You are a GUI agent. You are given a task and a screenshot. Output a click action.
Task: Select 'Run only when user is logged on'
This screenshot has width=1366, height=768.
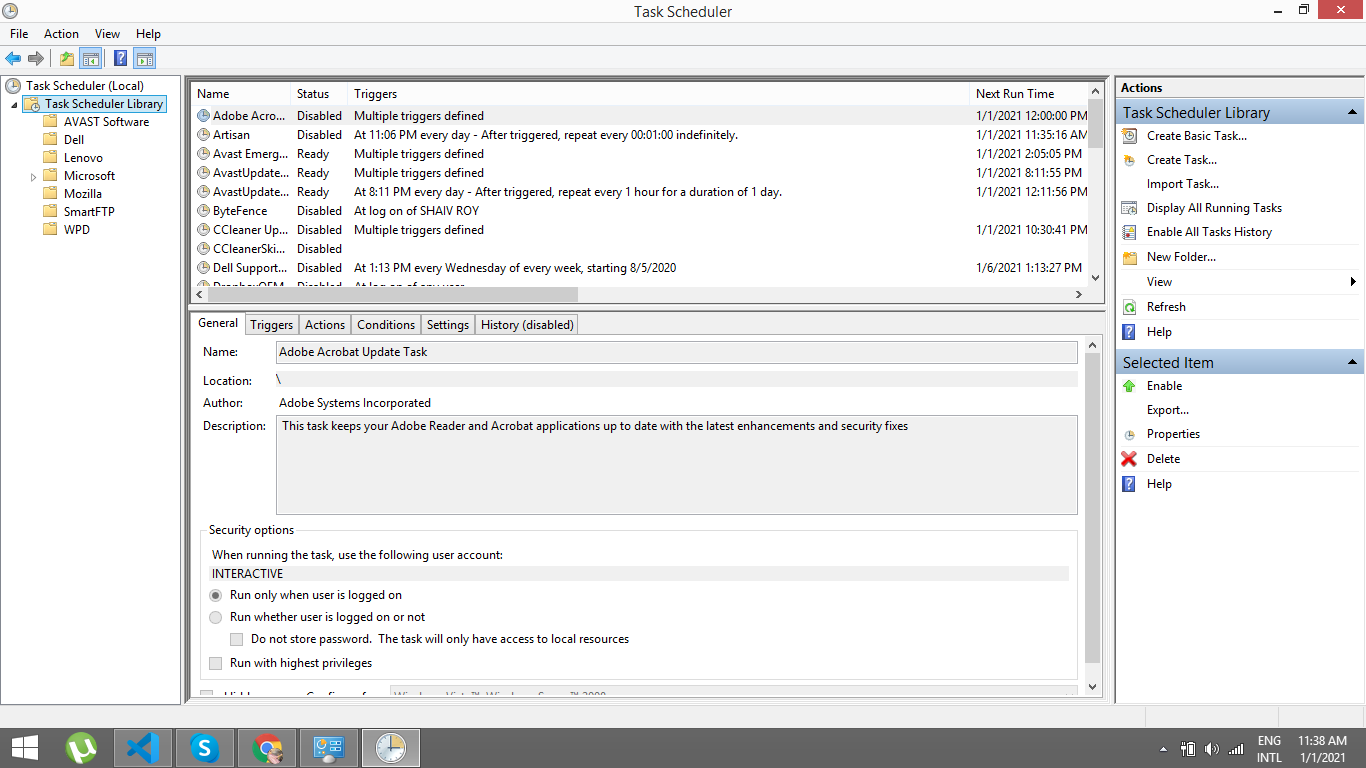tap(216, 595)
